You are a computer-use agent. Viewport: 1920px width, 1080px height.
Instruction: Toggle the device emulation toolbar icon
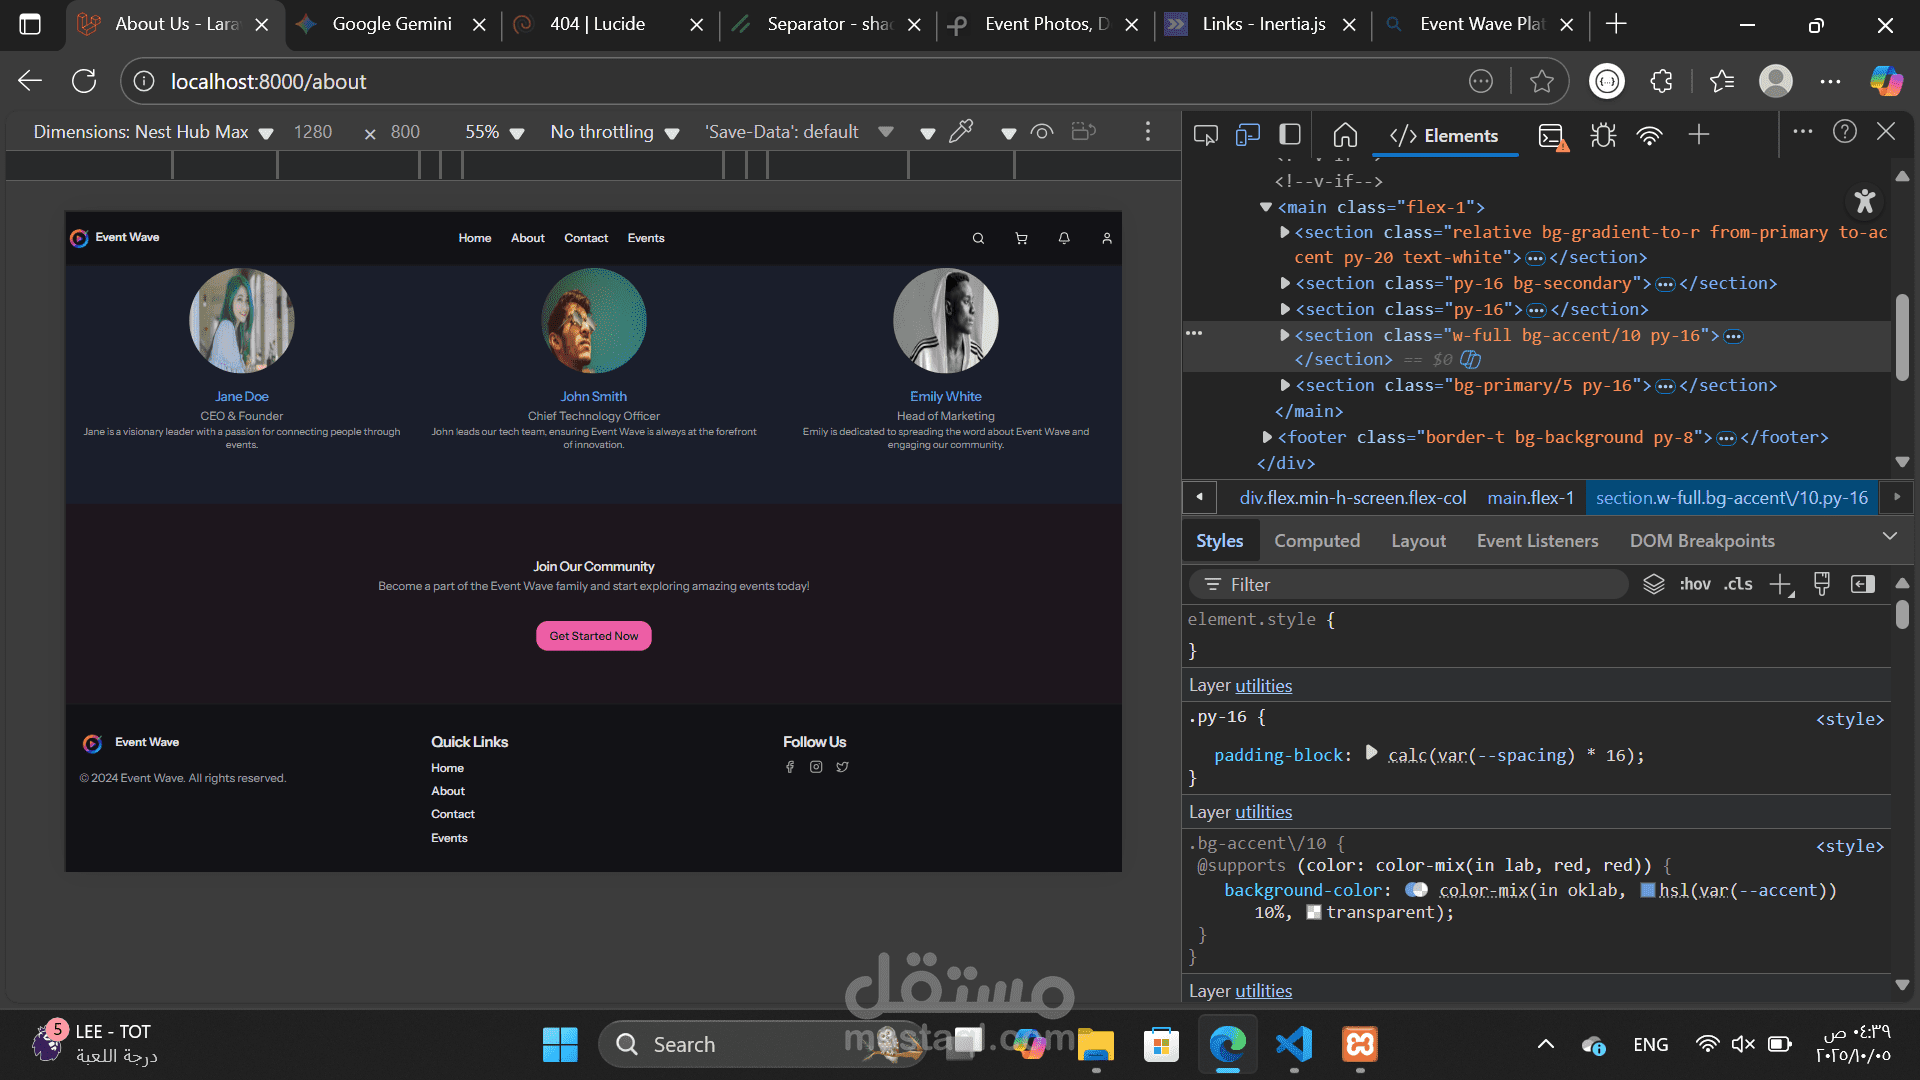click(x=1247, y=135)
